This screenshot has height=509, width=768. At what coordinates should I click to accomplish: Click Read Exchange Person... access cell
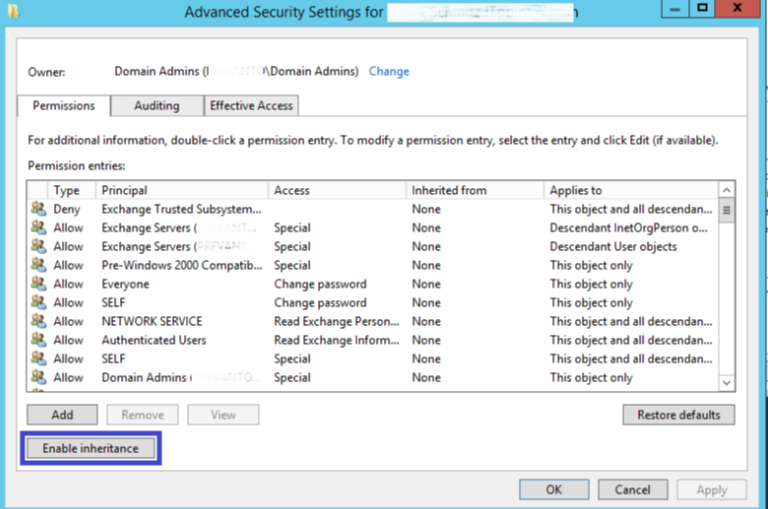[x=336, y=321]
